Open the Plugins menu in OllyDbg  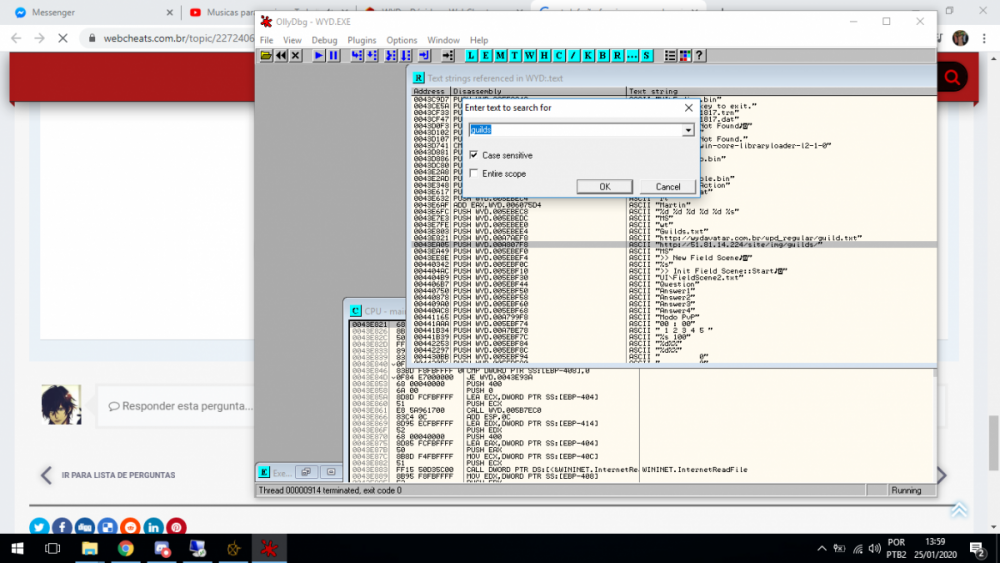click(362, 40)
